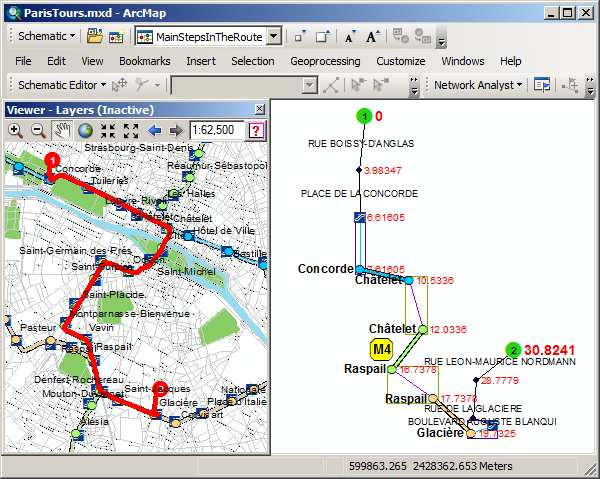Click the decrease label text size icon
This screenshot has width=600, height=479.
point(350,36)
